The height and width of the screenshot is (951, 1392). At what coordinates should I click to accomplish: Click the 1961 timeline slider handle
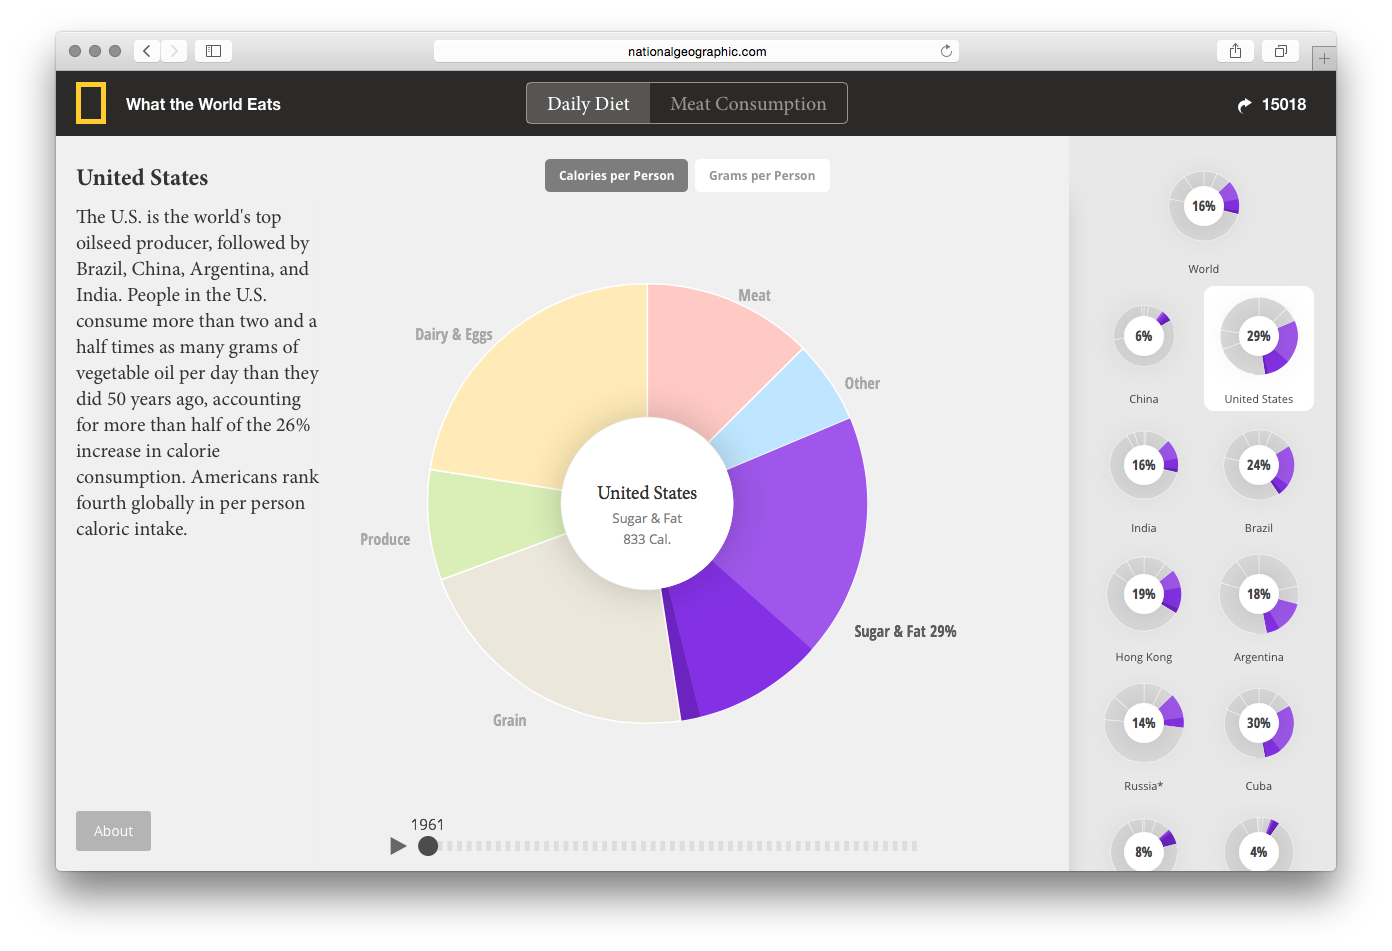[x=428, y=846]
